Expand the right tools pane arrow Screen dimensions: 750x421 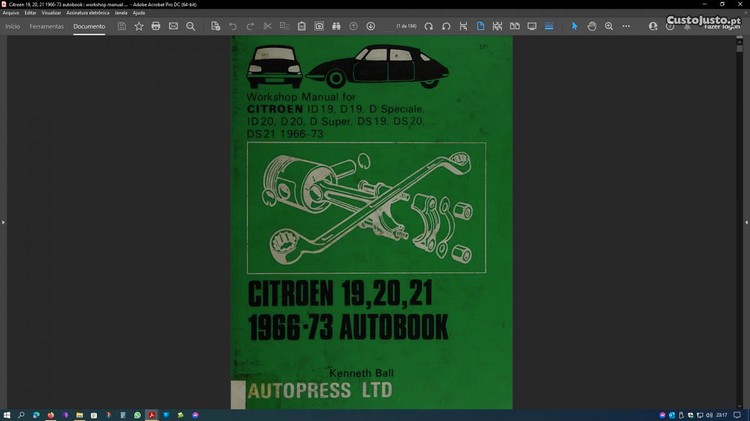[745, 222]
